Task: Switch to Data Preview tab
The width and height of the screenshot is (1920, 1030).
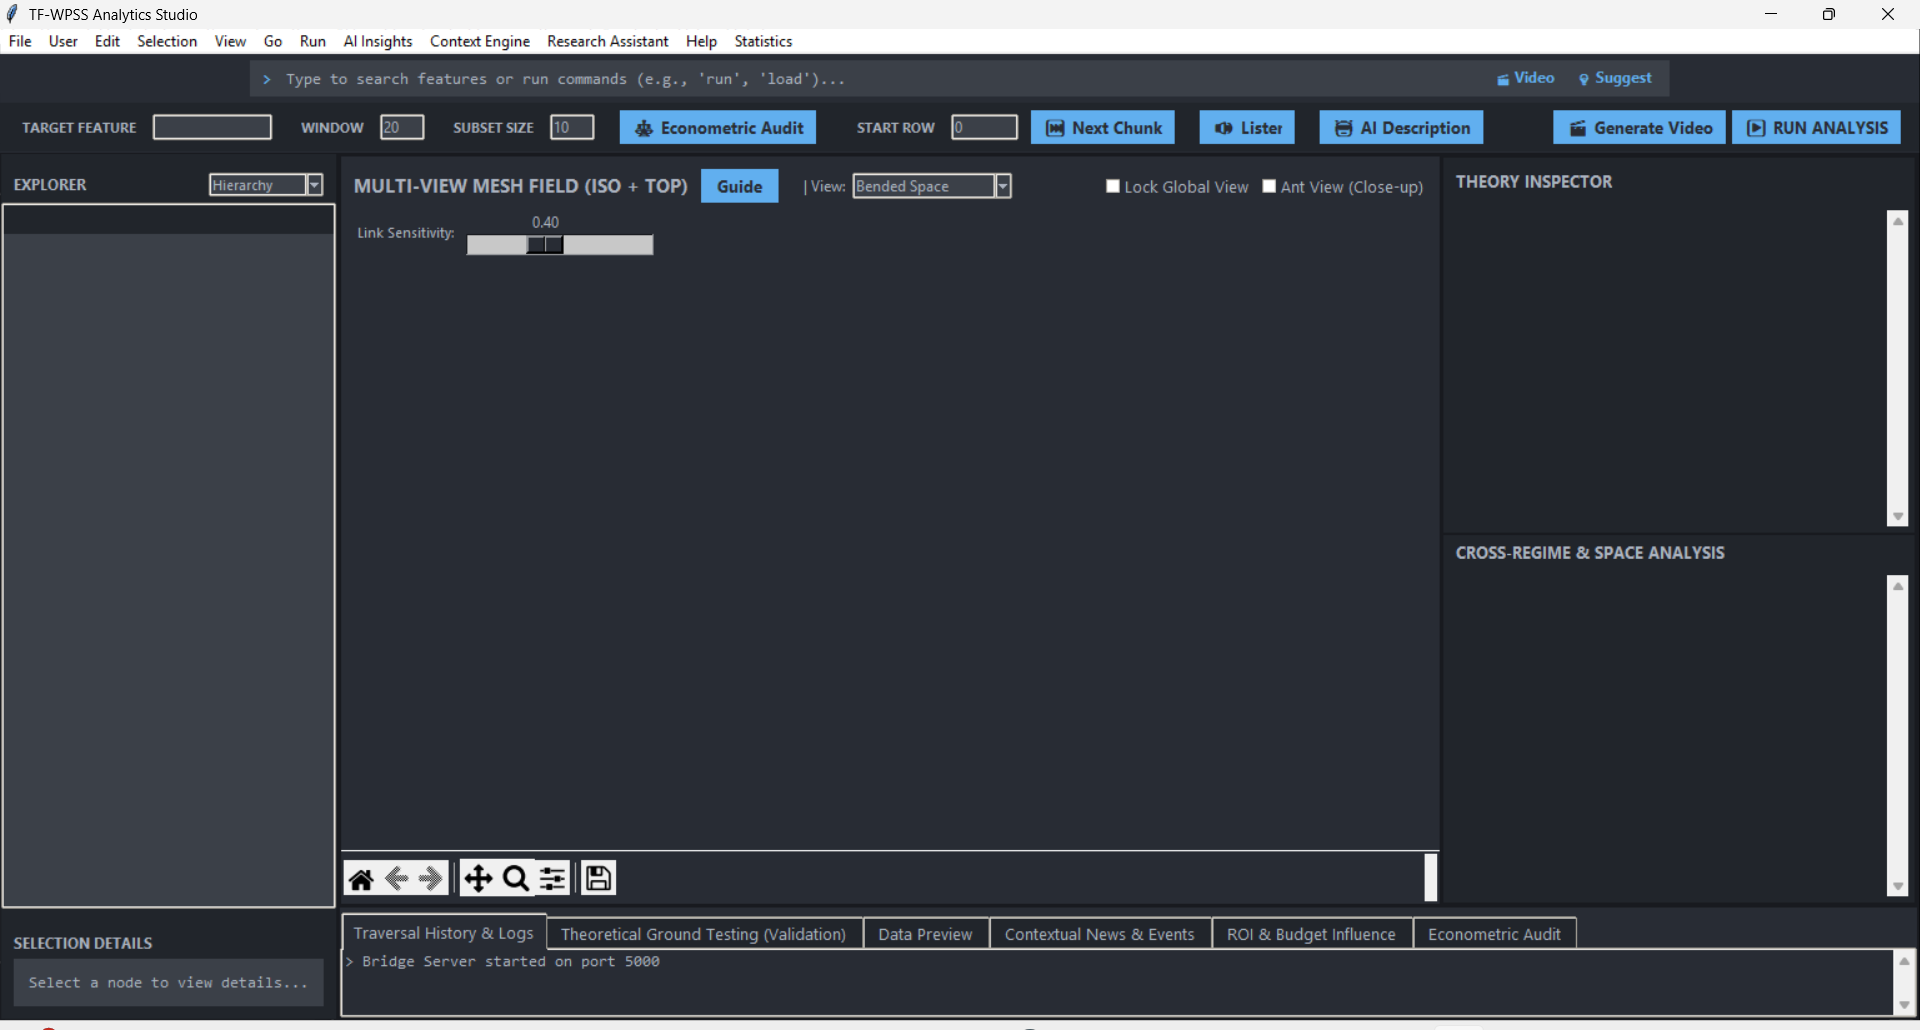Action: (925, 934)
